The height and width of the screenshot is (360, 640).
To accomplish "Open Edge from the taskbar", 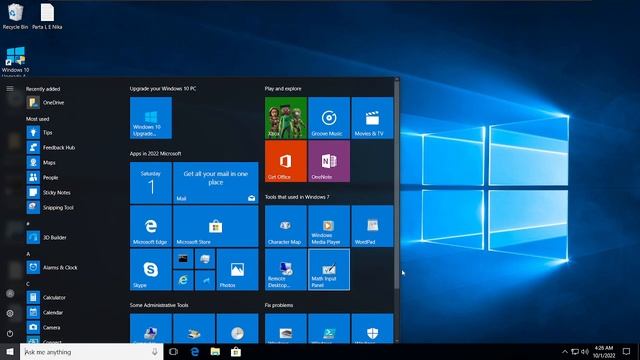I will click(195, 352).
